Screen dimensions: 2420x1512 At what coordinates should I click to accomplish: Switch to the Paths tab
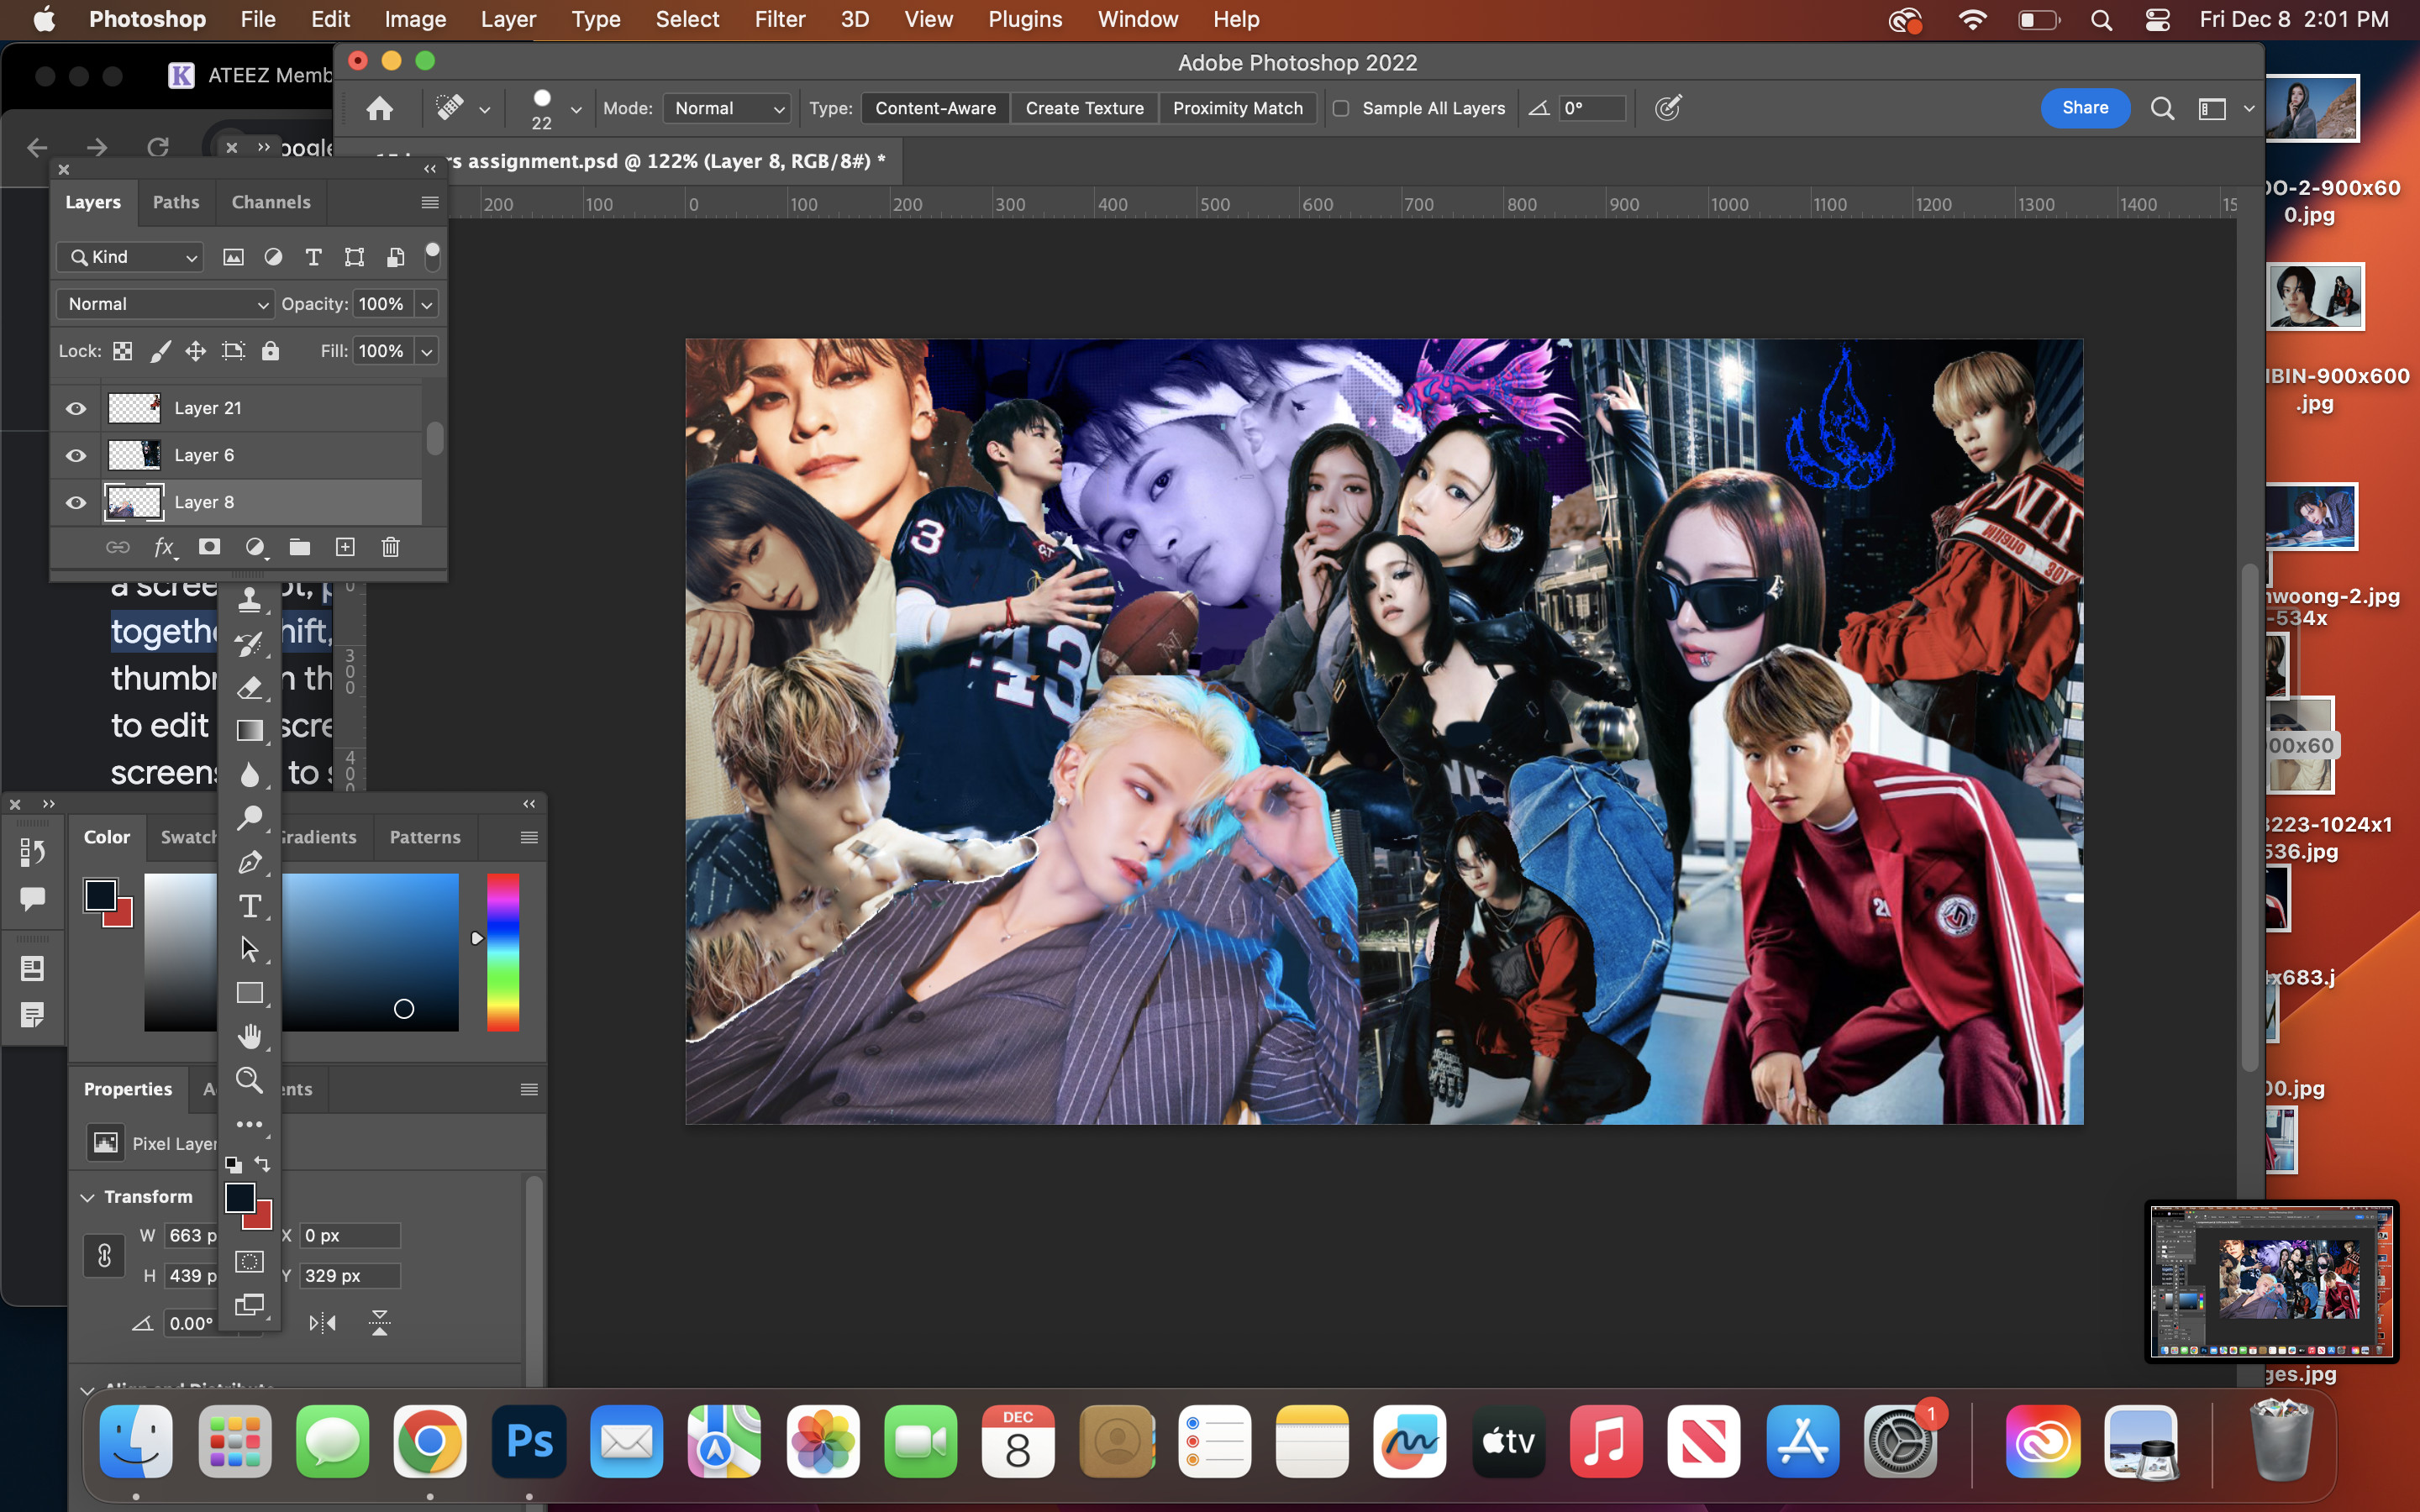(176, 202)
